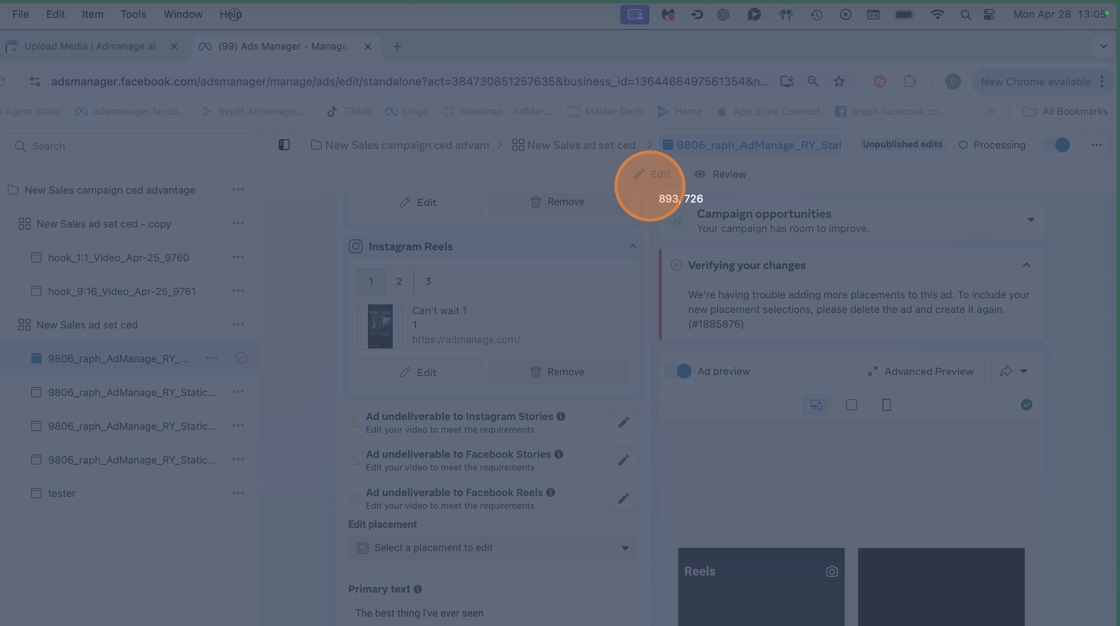
Task: Open the Window menu
Action: pyautogui.click(x=183, y=14)
